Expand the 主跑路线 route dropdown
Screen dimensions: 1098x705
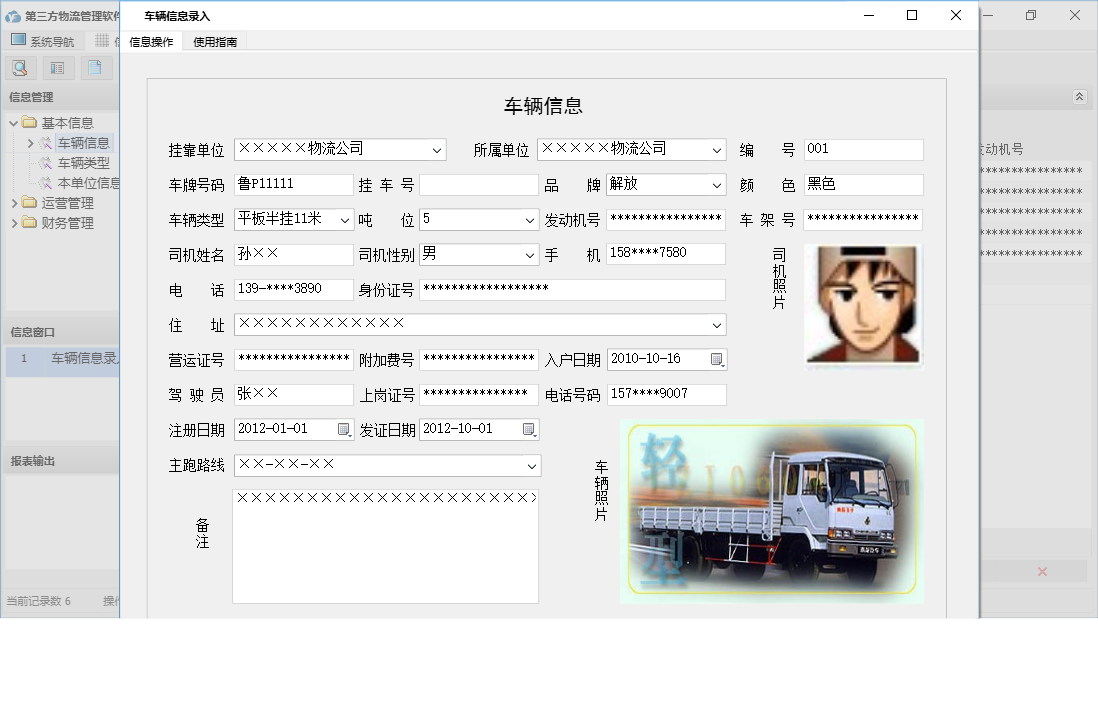pyautogui.click(x=531, y=467)
